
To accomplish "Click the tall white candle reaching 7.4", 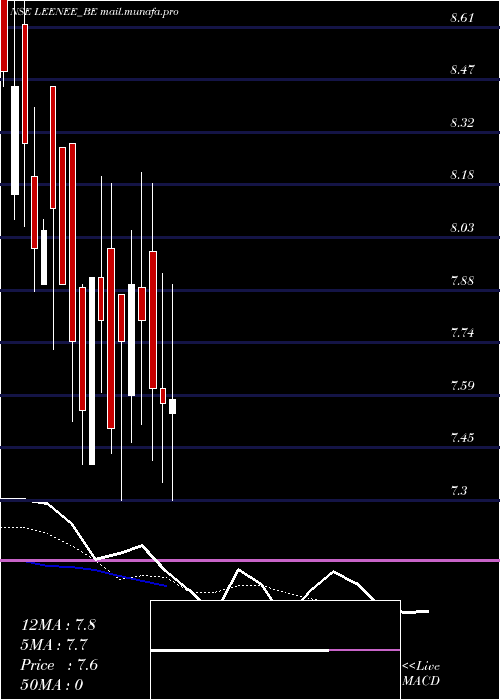I will point(92,371).
